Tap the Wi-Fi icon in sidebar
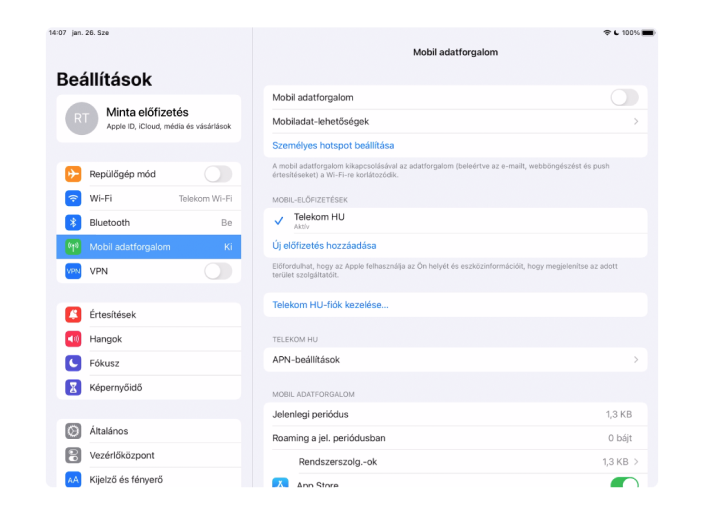 (x=73, y=198)
